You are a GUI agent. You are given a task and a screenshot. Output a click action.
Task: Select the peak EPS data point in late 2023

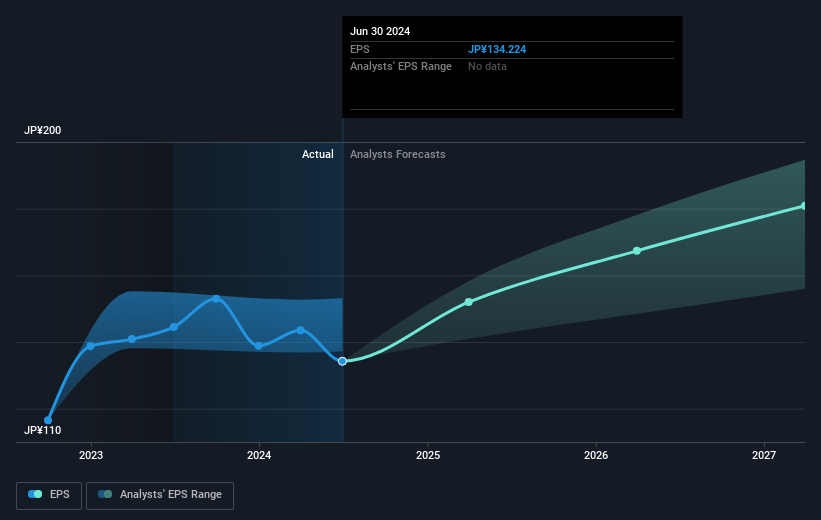216,299
